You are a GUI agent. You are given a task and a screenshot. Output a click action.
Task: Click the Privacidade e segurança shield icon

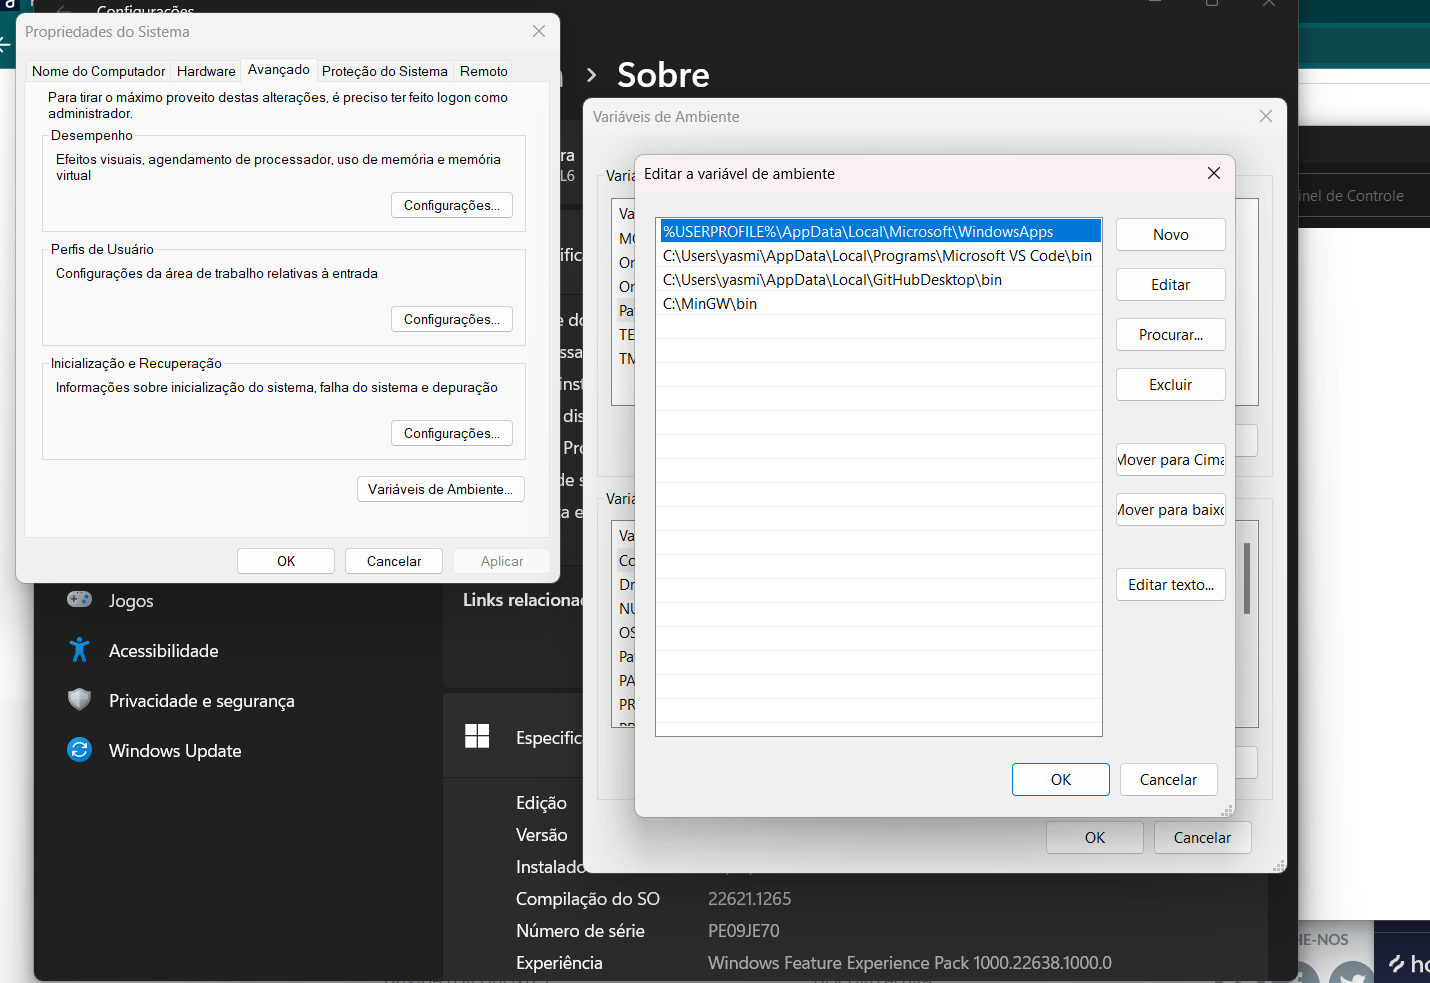pyautogui.click(x=80, y=699)
